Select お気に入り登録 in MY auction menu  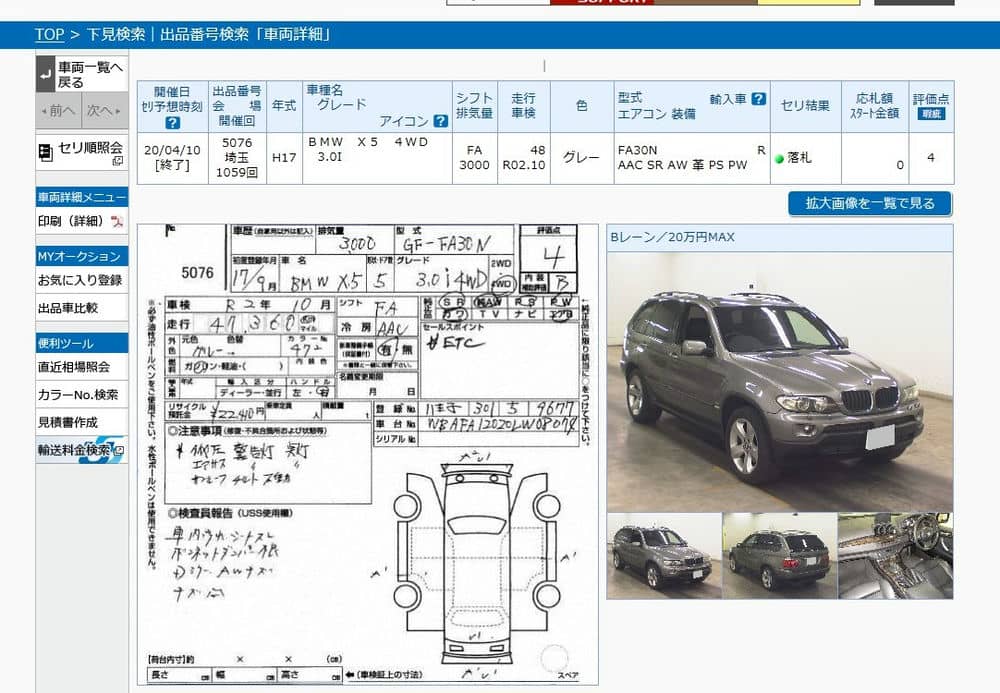click(x=80, y=280)
